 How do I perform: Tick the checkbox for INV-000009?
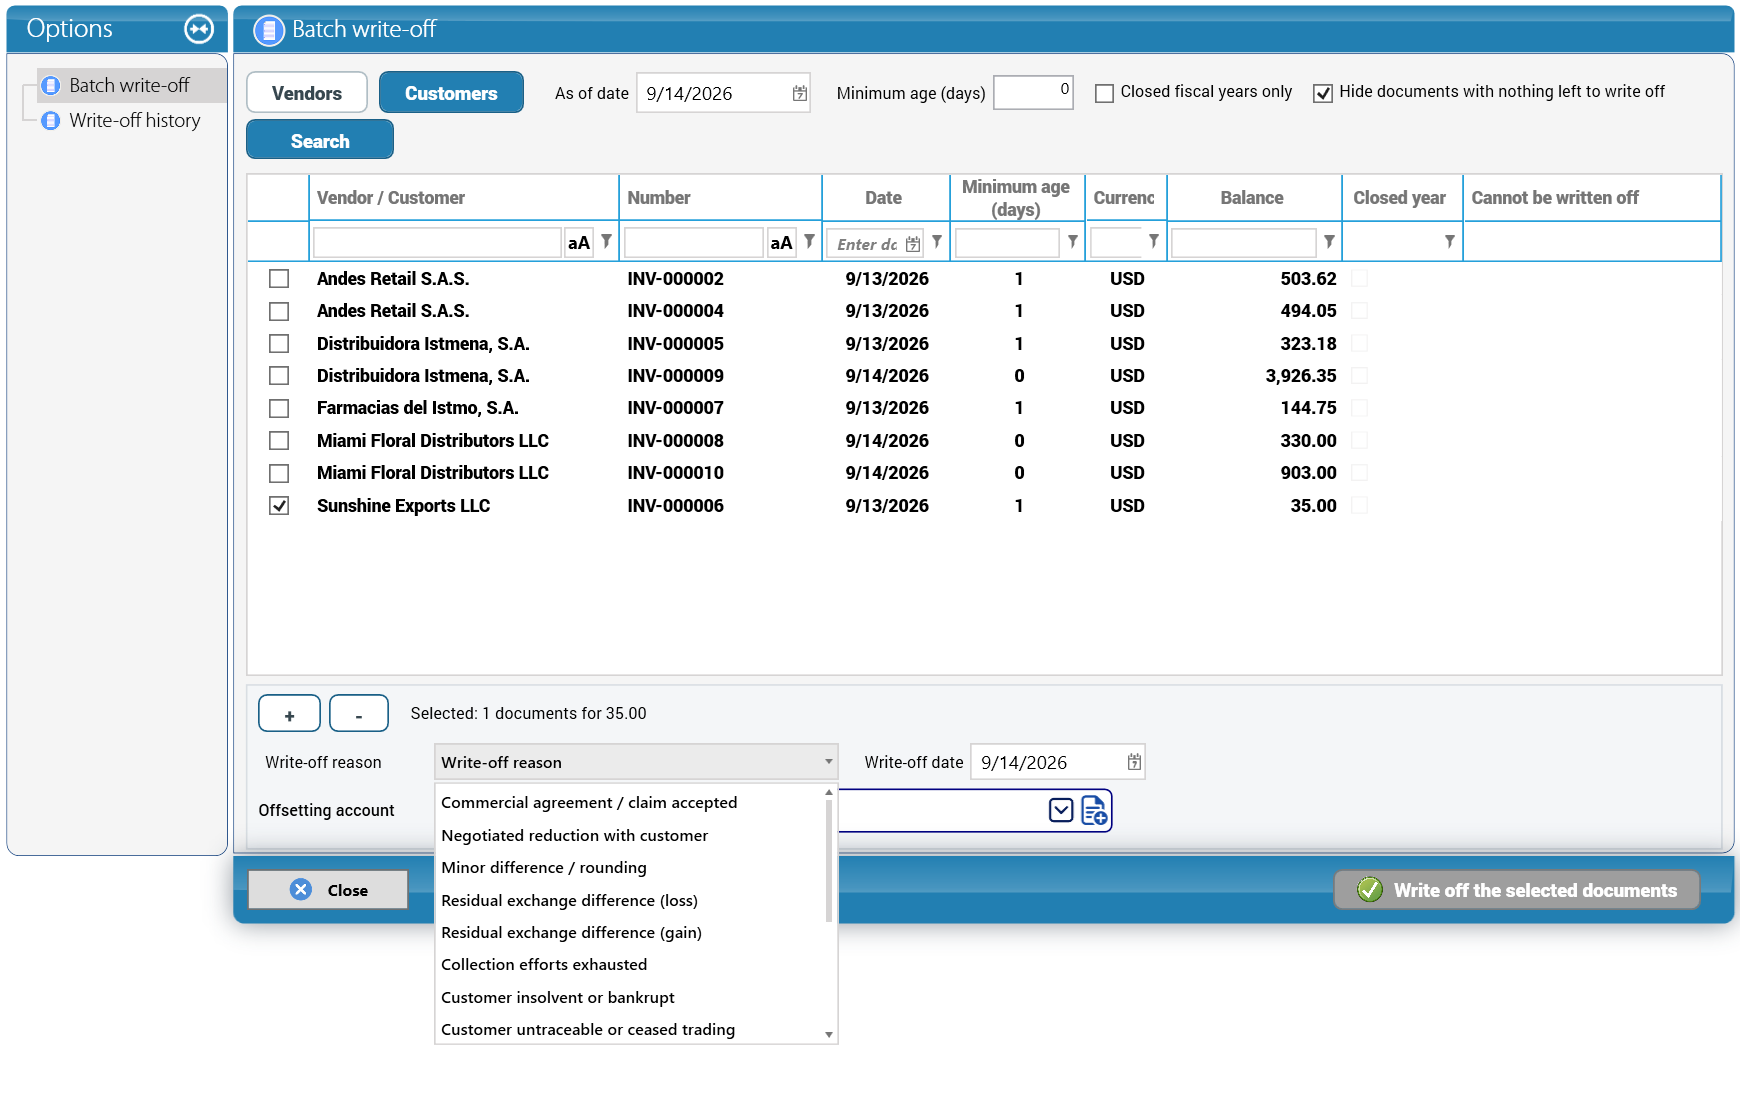pos(279,376)
